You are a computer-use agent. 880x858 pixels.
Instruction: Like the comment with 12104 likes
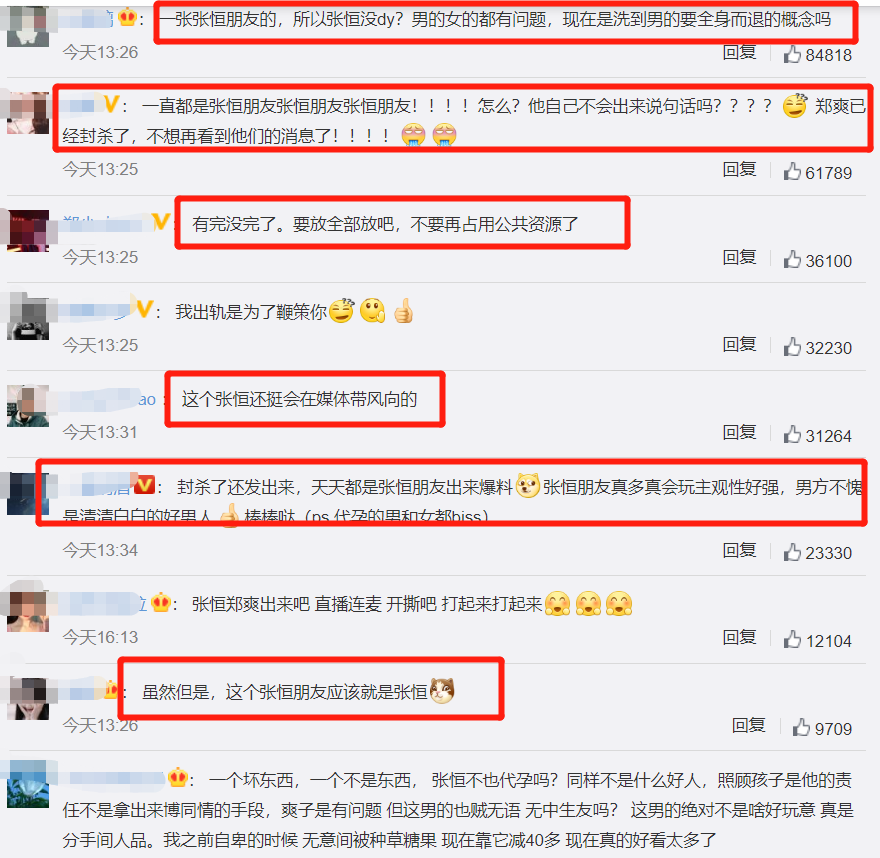[x=792, y=640]
